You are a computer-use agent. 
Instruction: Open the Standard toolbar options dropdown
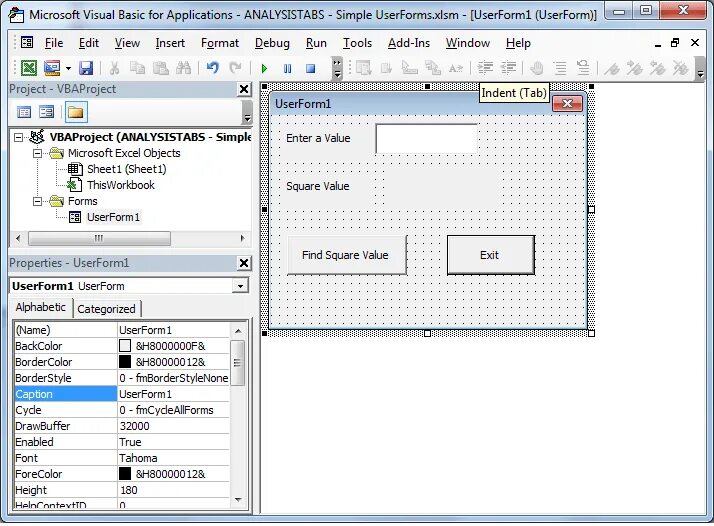[337, 69]
